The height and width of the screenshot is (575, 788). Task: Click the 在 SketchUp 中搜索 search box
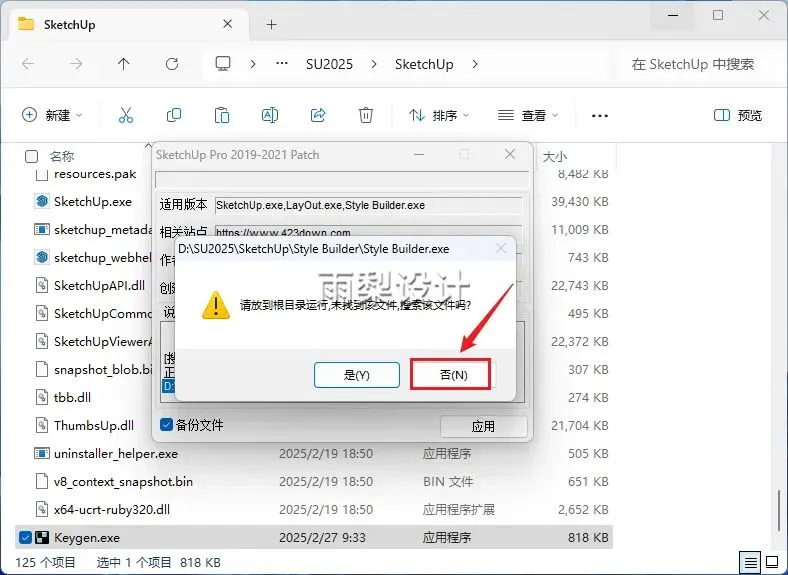(693, 64)
